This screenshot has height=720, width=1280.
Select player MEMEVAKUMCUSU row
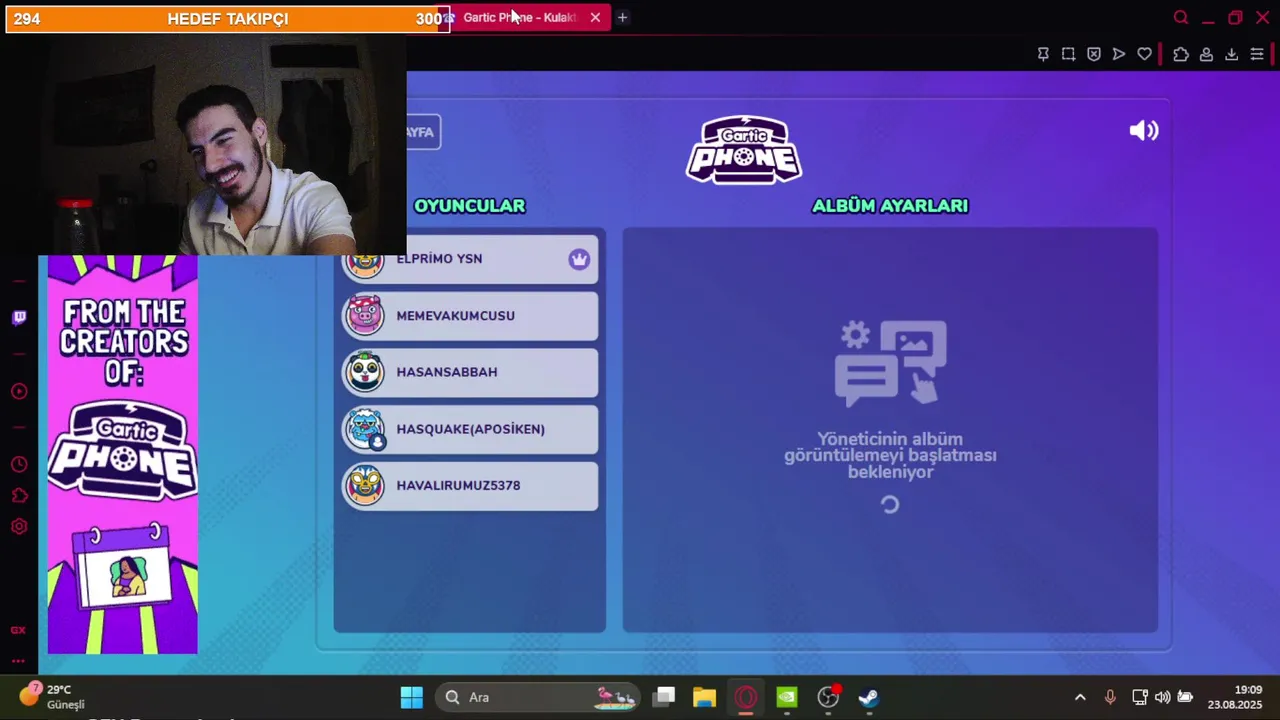470,315
